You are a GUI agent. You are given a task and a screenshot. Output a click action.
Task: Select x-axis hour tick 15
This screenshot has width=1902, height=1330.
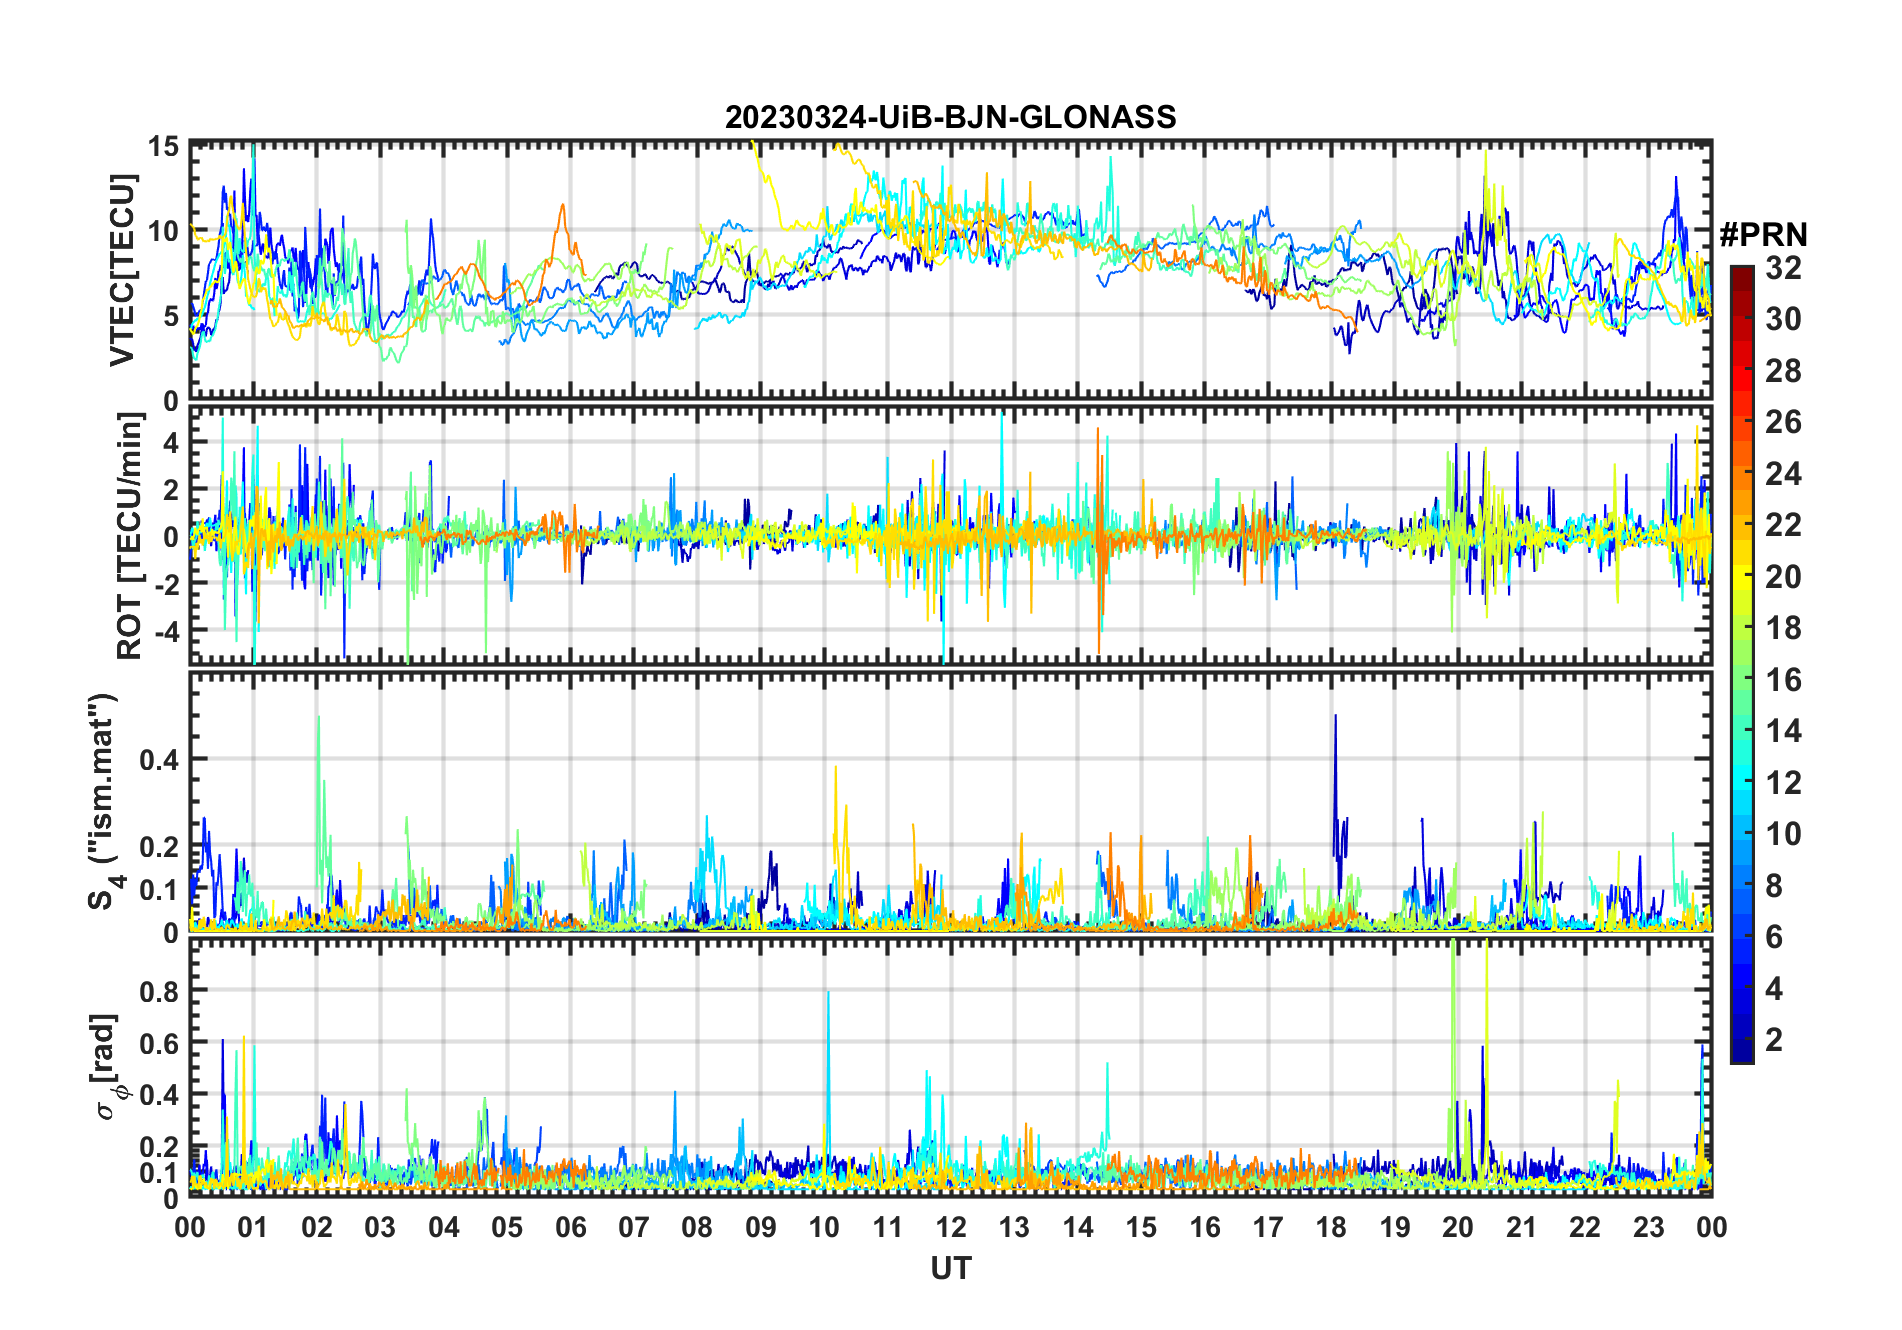(1141, 1227)
